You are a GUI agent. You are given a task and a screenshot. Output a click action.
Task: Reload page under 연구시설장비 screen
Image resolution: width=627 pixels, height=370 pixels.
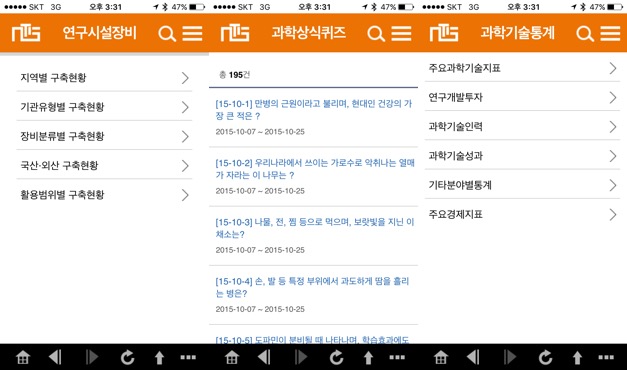coord(128,357)
